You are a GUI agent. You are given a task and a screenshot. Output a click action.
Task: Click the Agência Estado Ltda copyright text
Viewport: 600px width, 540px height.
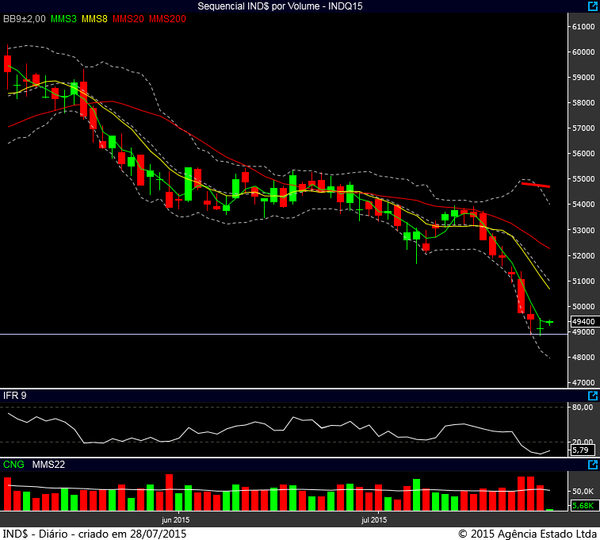[526, 533]
